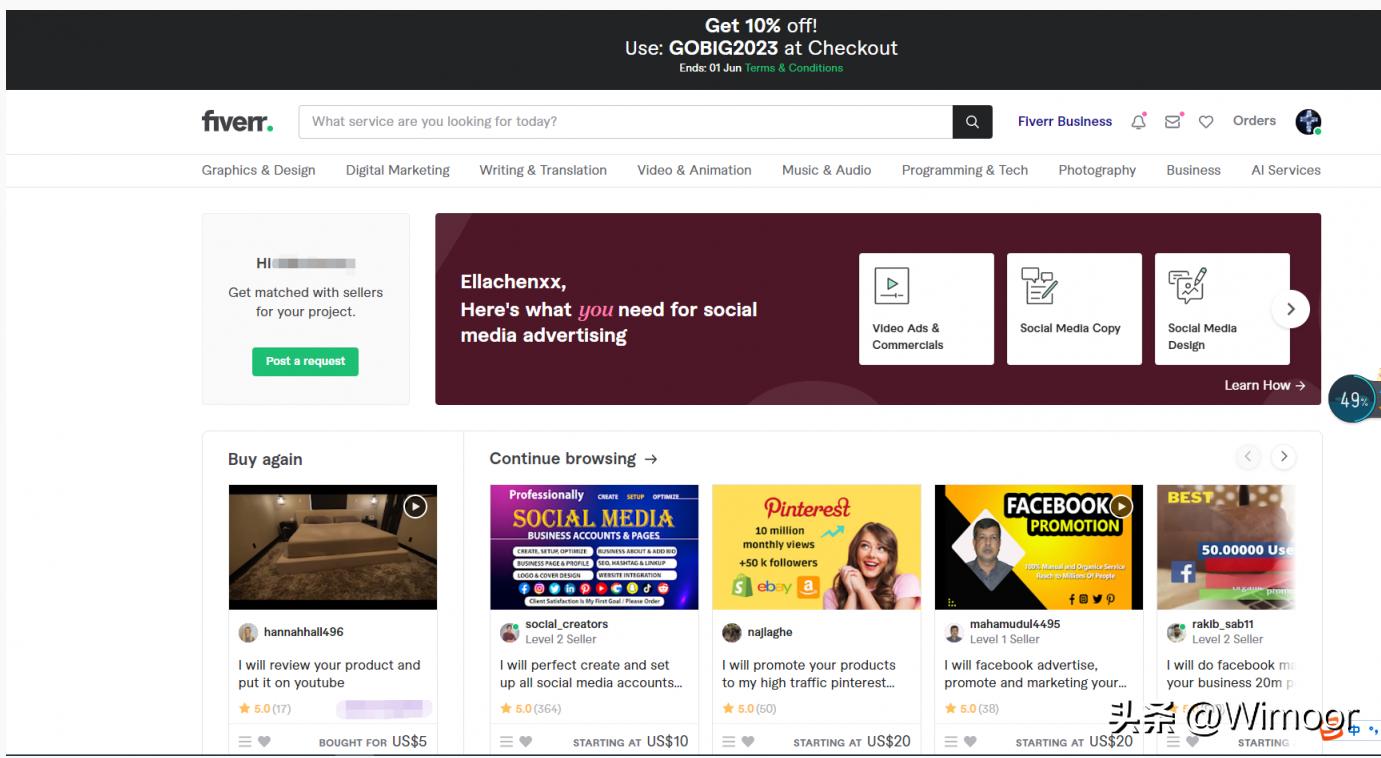
Task: Open list menu on hannahhall496 gig card
Action: click(245, 742)
